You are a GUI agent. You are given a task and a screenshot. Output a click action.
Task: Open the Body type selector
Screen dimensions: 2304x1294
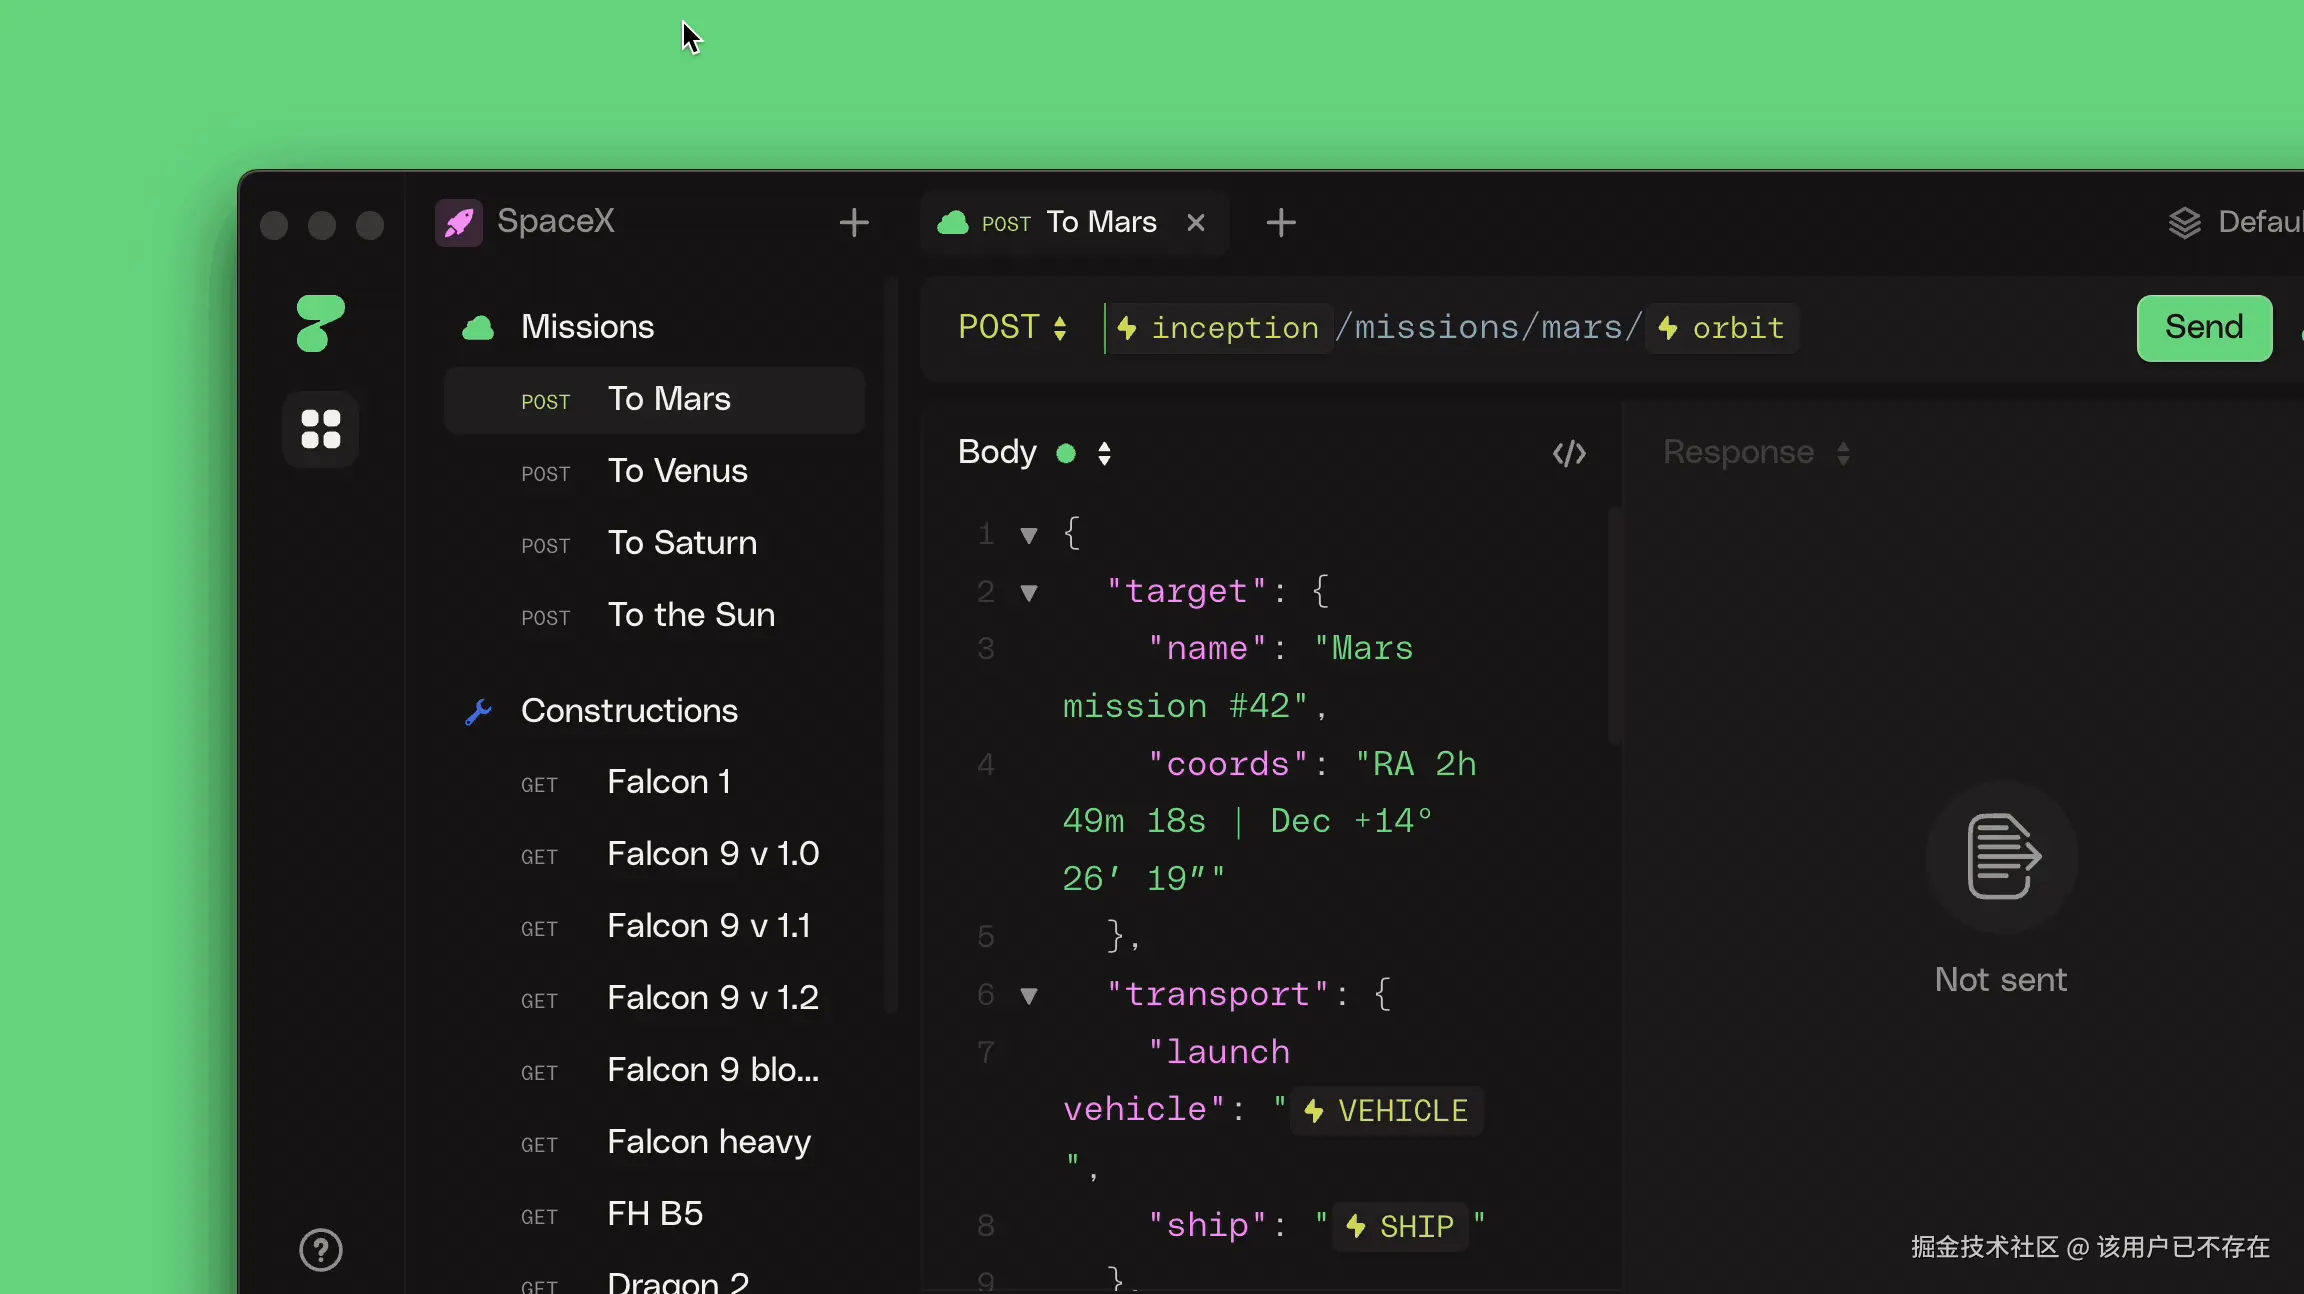pyautogui.click(x=1104, y=453)
